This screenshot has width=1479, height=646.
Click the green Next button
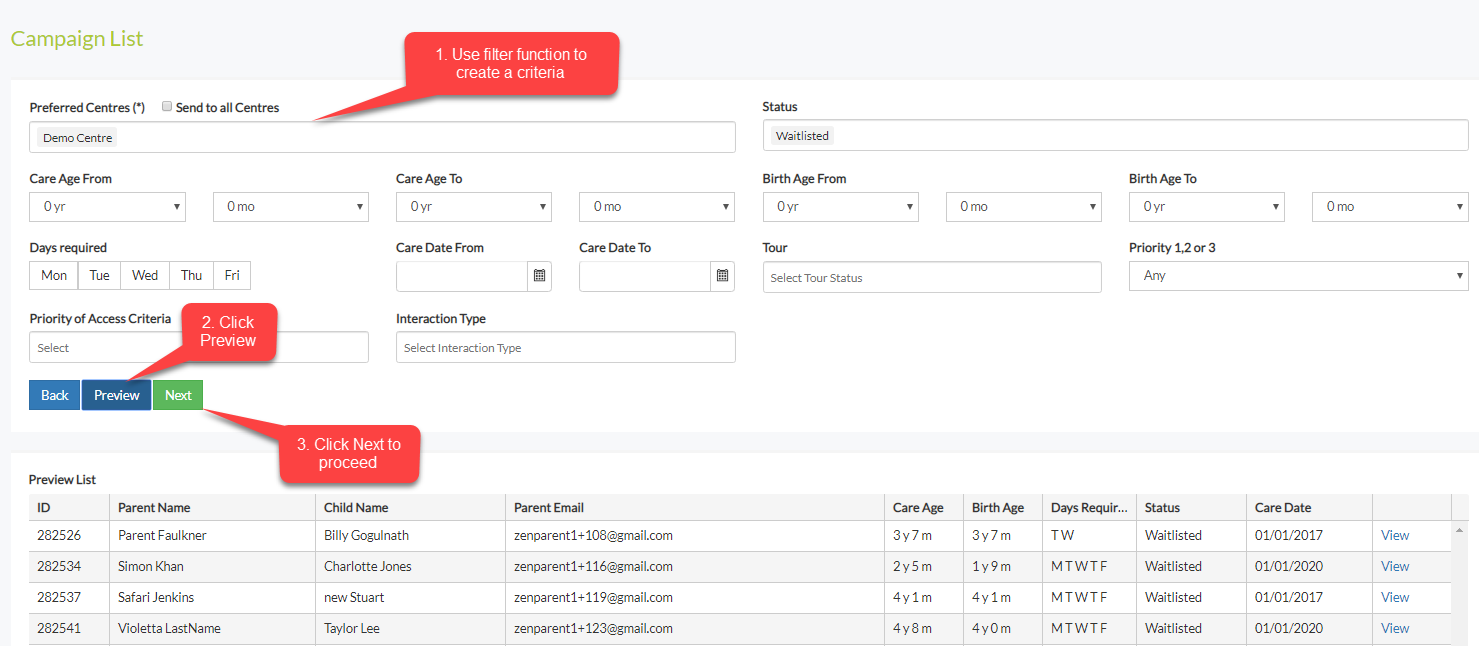pos(178,395)
